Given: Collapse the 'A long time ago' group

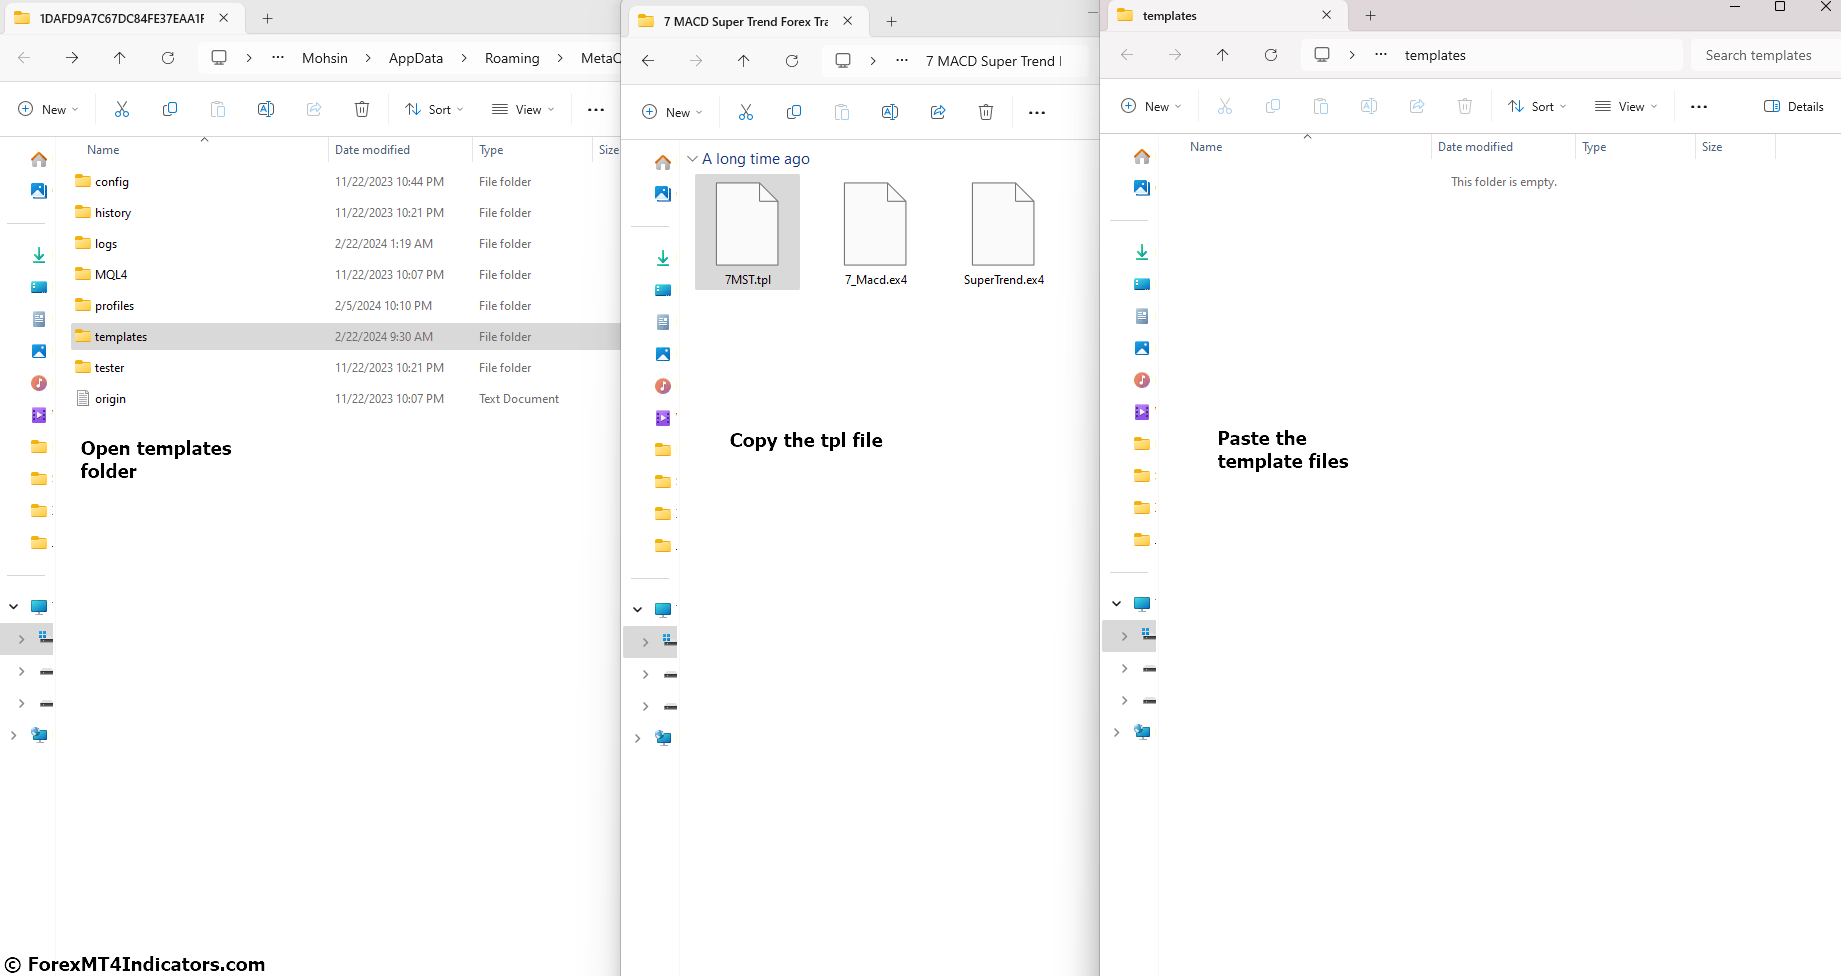Looking at the screenshot, I should point(693,158).
